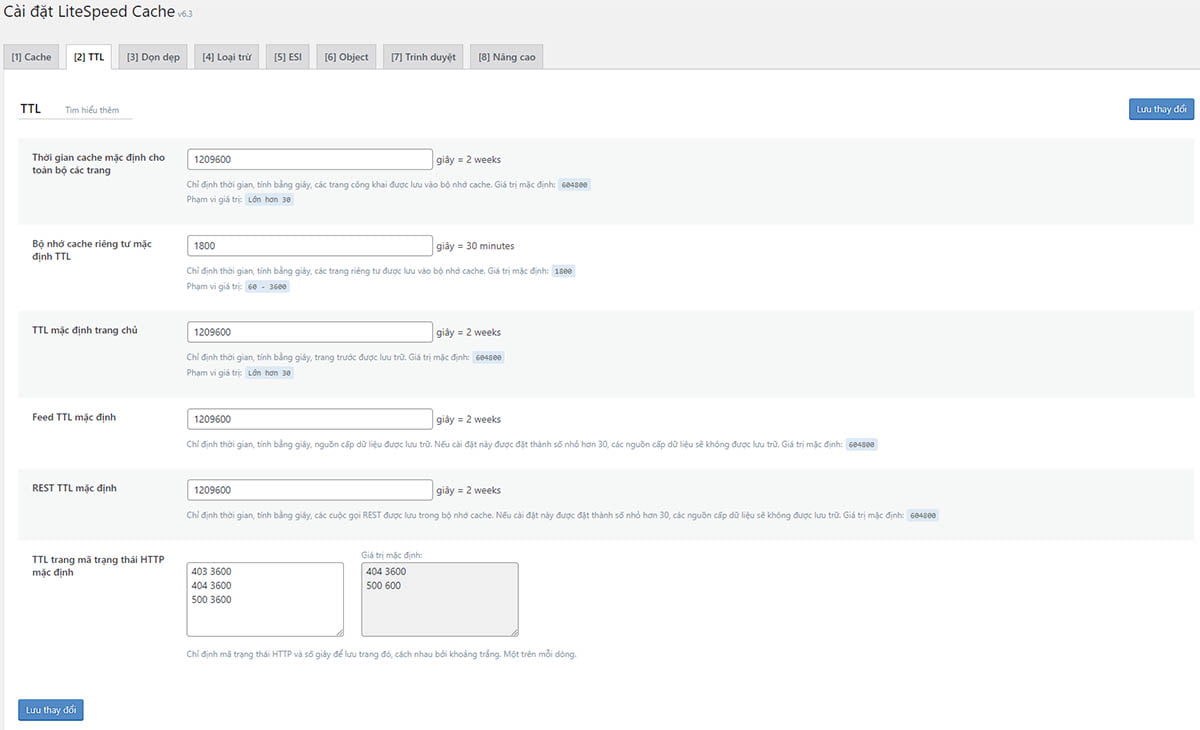Click the 604800 default value under front page TTL
Image resolution: width=1200 pixels, height=730 pixels.
(x=488, y=358)
